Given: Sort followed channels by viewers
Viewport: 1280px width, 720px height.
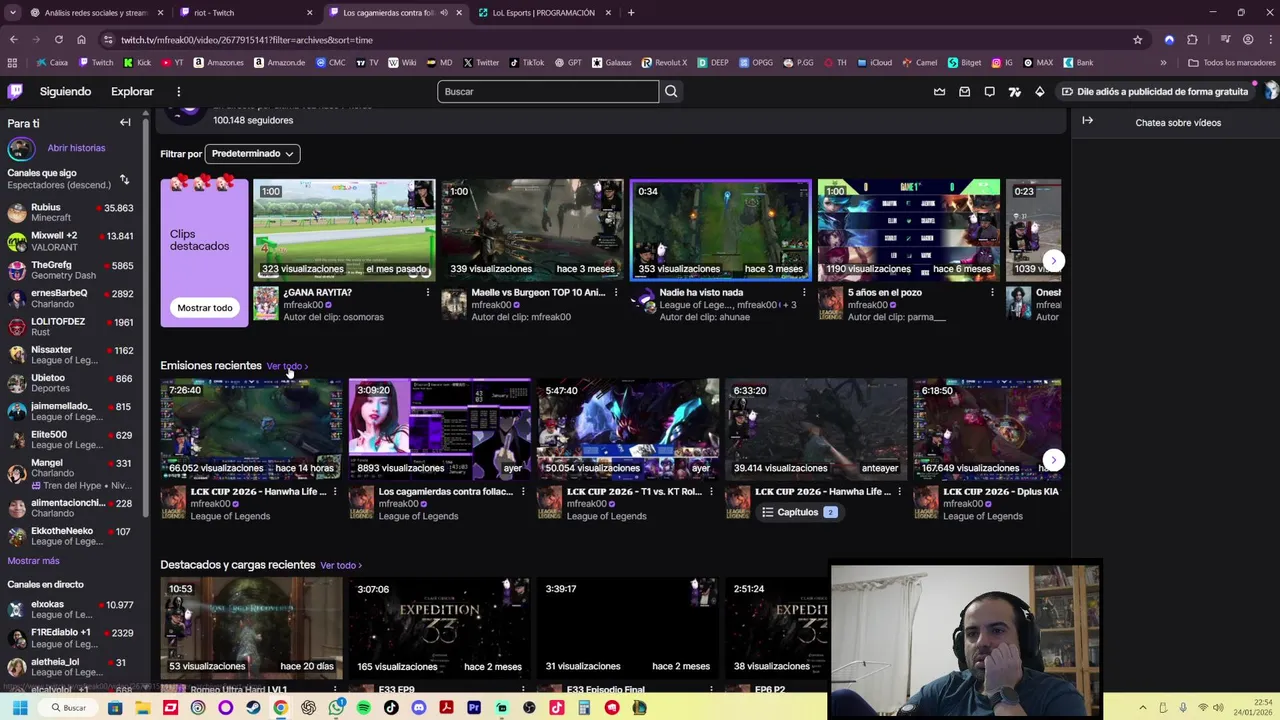Looking at the screenshot, I should [x=124, y=180].
